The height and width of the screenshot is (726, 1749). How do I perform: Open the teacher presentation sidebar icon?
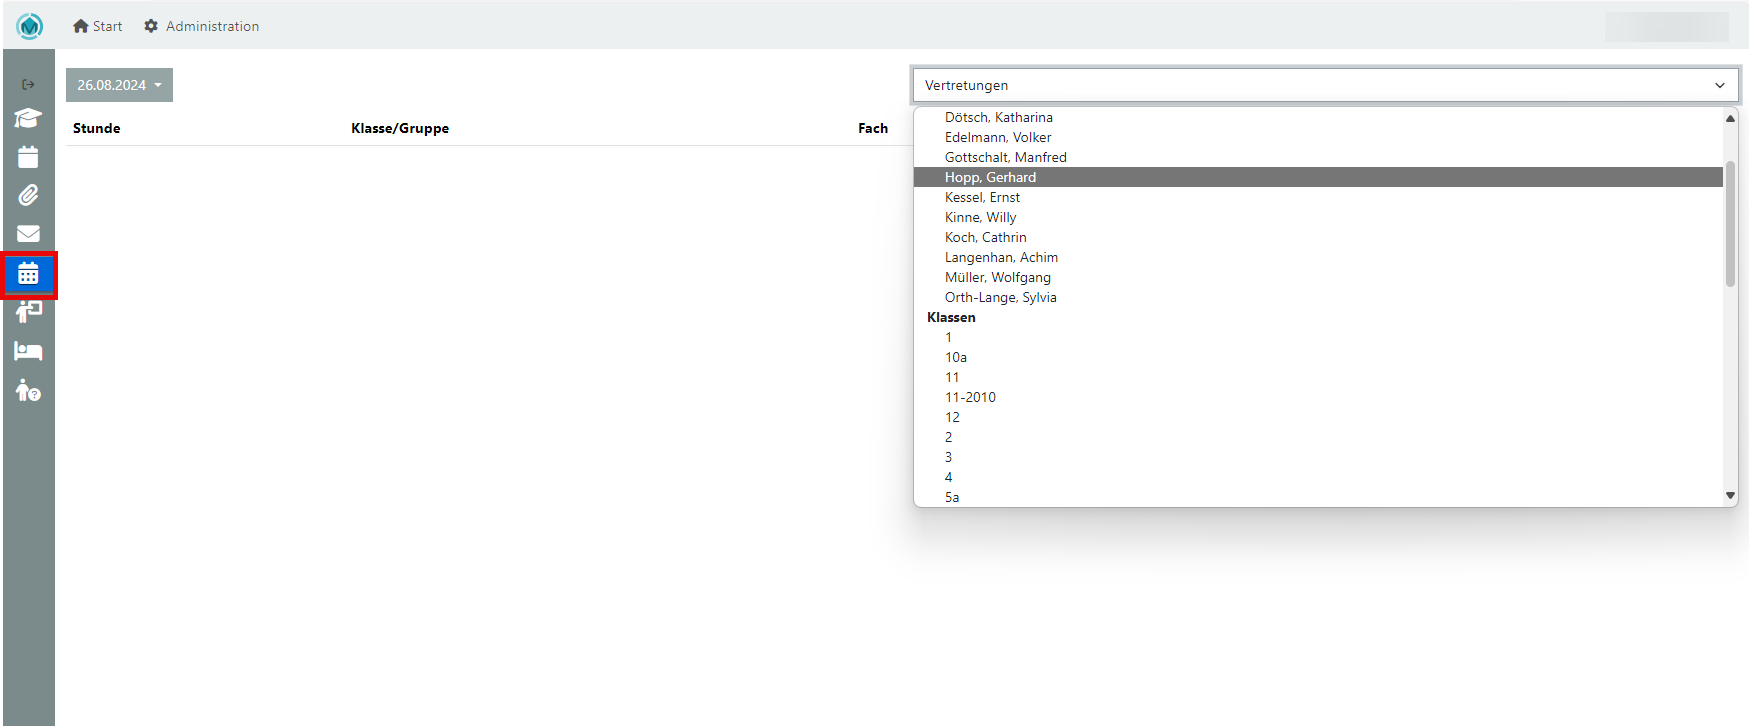pos(28,312)
